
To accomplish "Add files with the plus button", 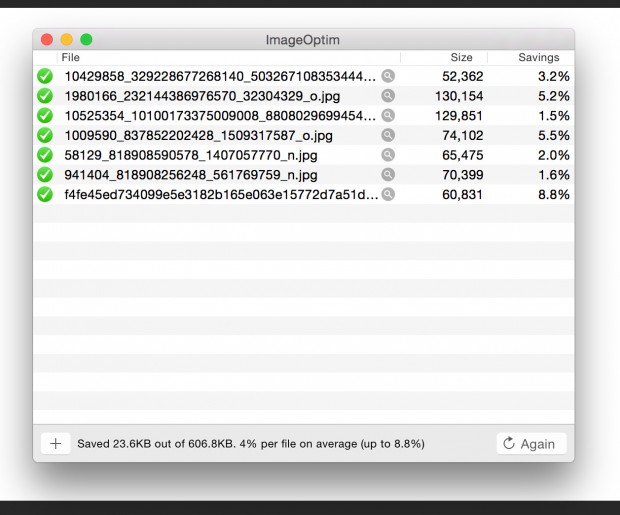I will click(56, 443).
